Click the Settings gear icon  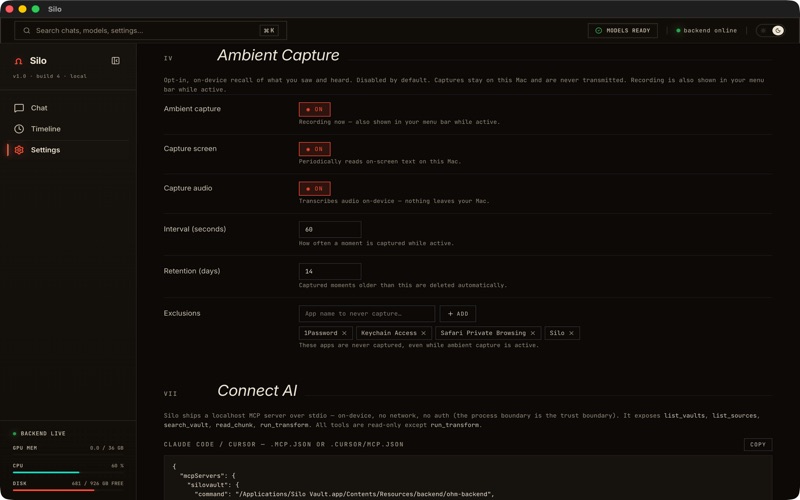pyautogui.click(x=19, y=150)
